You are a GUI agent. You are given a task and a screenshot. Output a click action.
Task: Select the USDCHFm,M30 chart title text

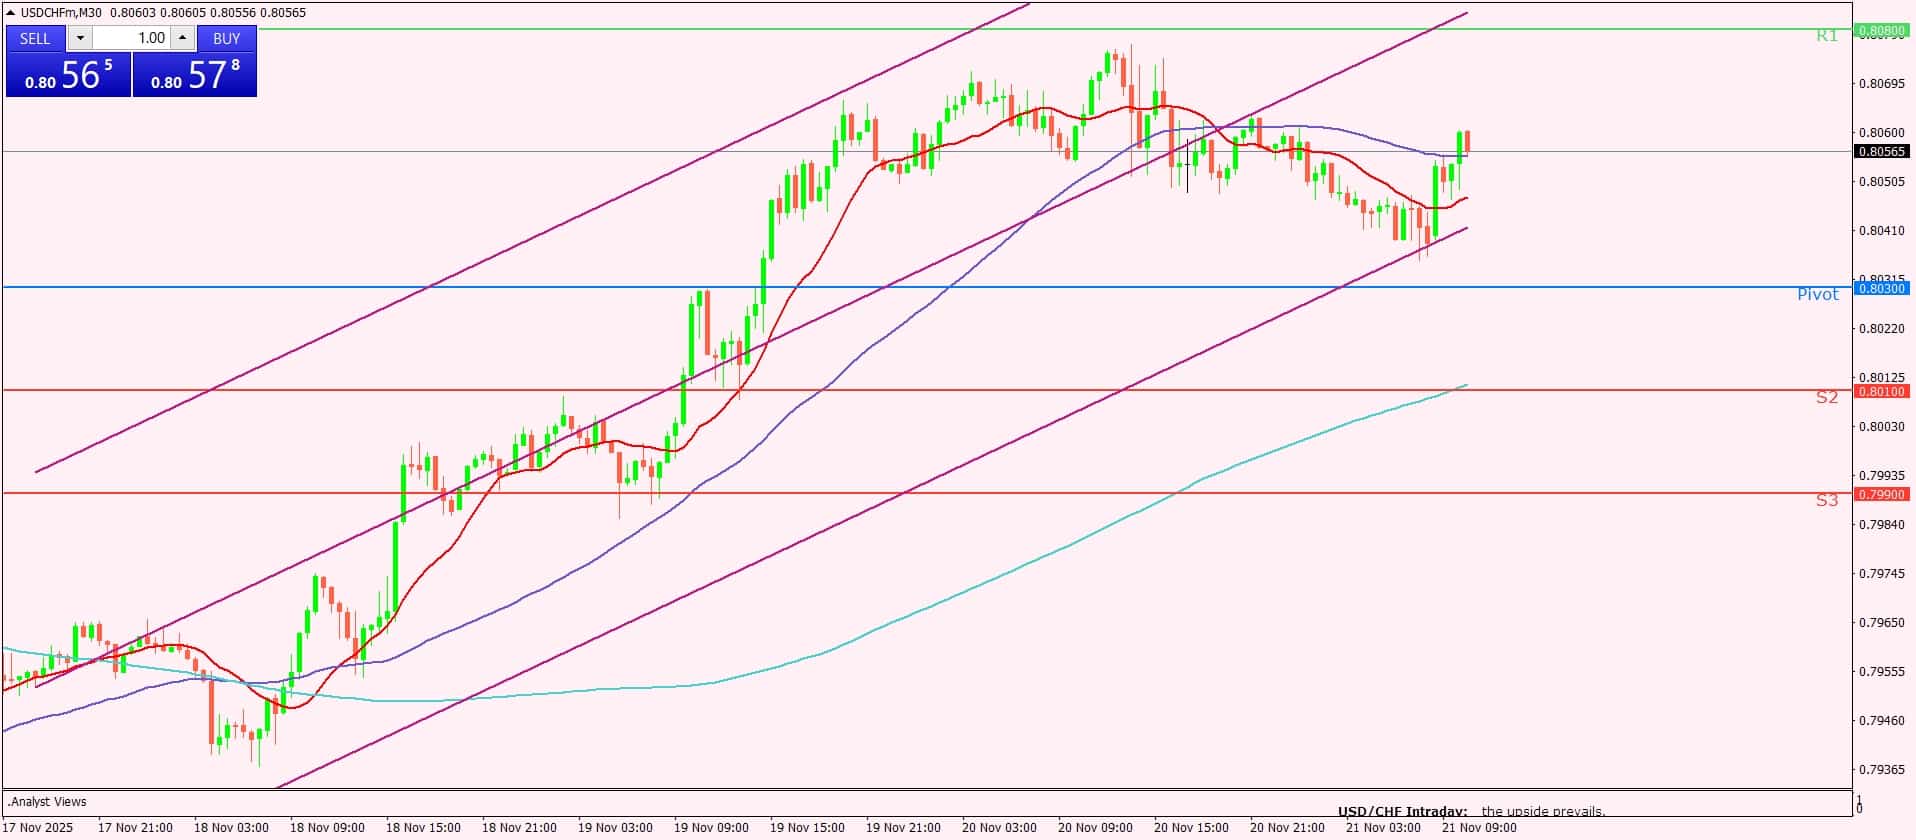pos(63,12)
